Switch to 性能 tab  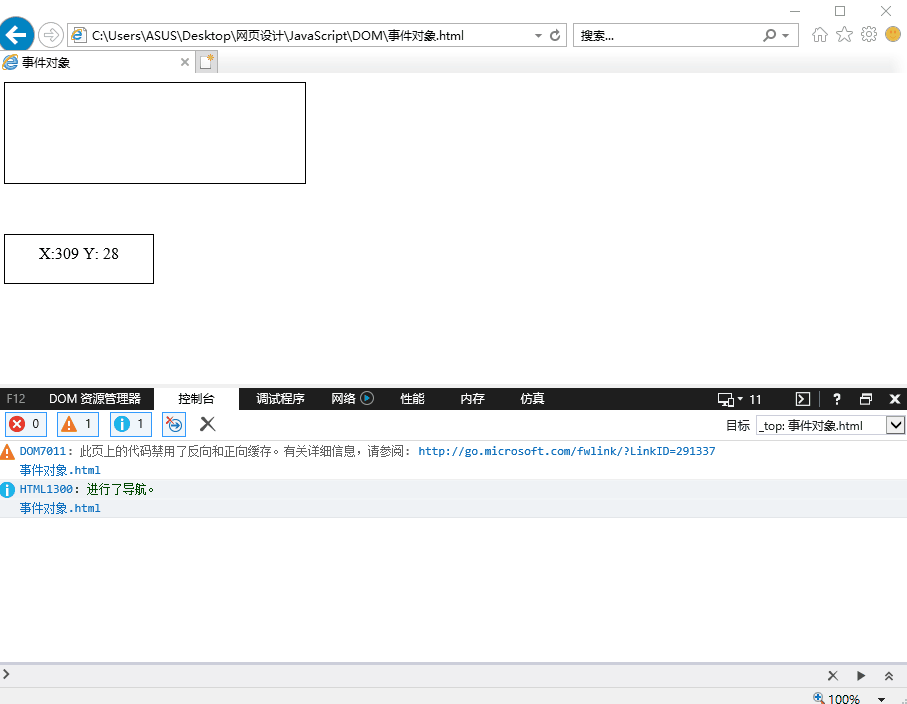[412, 399]
